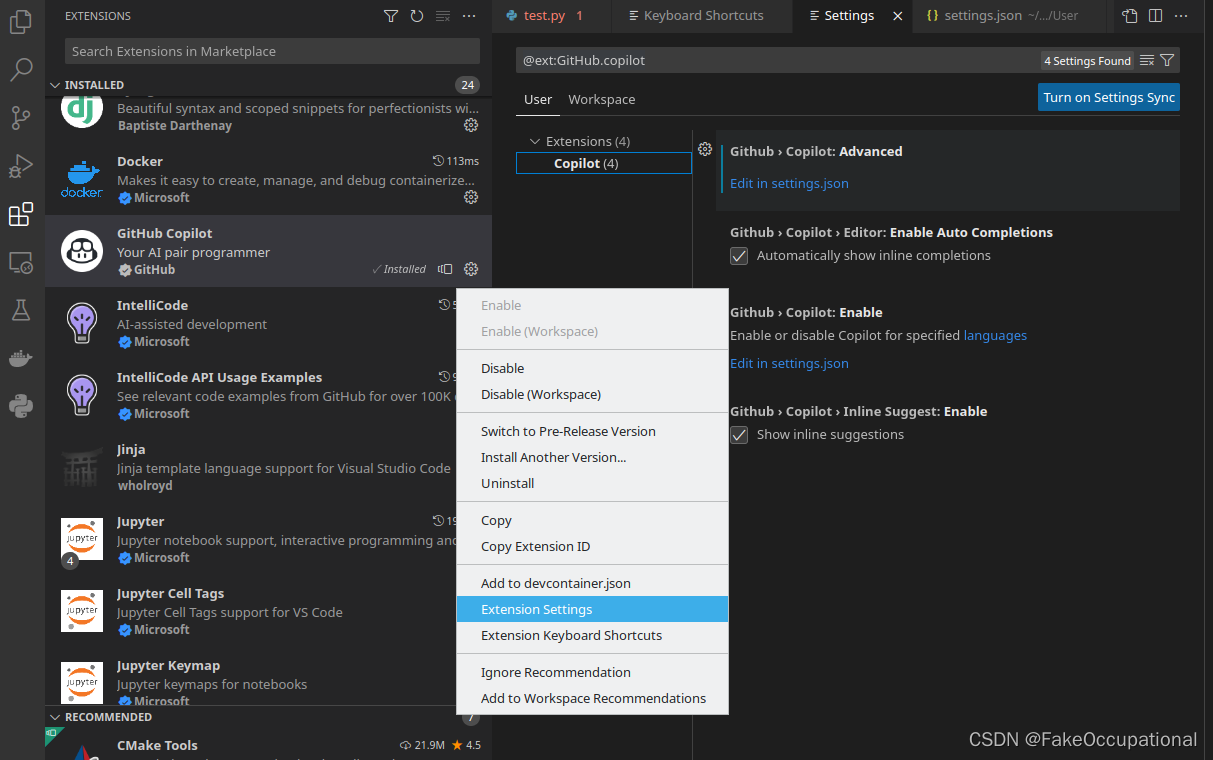Image resolution: width=1213 pixels, height=760 pixels.
Task: Close the Settings editor tab
Action: coord(897,16)
